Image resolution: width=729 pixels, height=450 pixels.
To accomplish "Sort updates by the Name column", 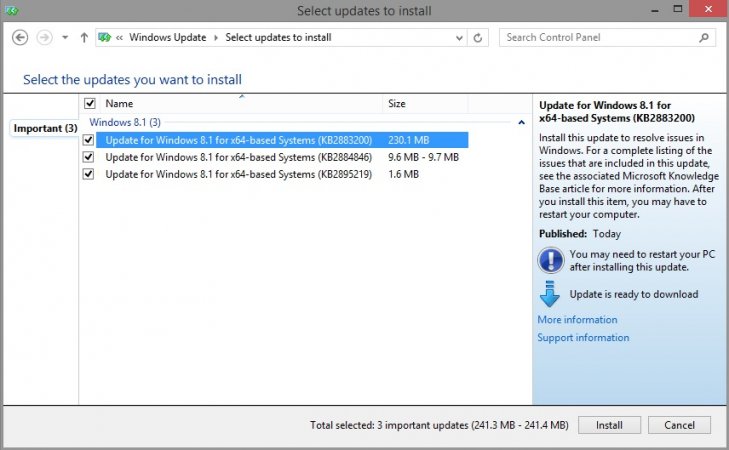I will [x=119, y=103].
